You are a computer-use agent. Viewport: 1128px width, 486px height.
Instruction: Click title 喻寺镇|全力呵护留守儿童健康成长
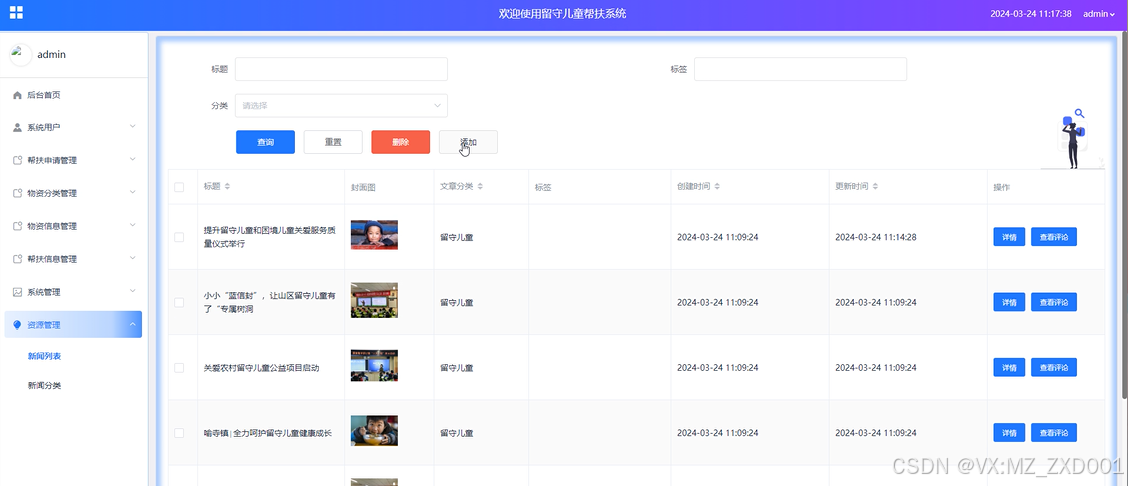click(268, 434)
